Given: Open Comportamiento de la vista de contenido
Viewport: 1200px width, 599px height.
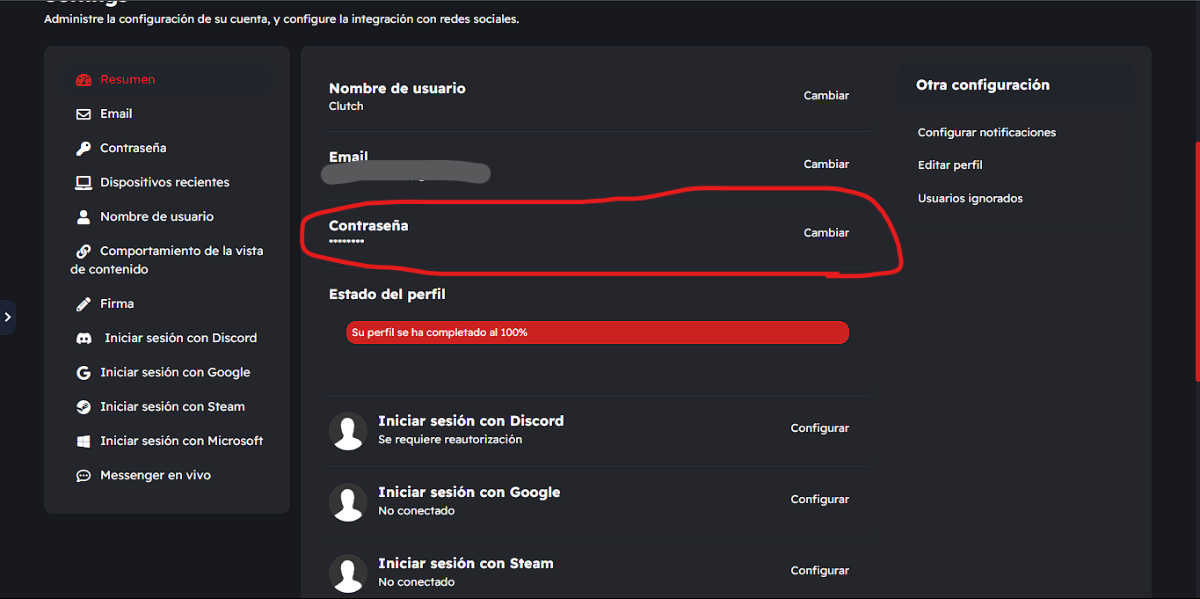Looking at the screenshot, I should pyautogui.click(x=166, y=260).
